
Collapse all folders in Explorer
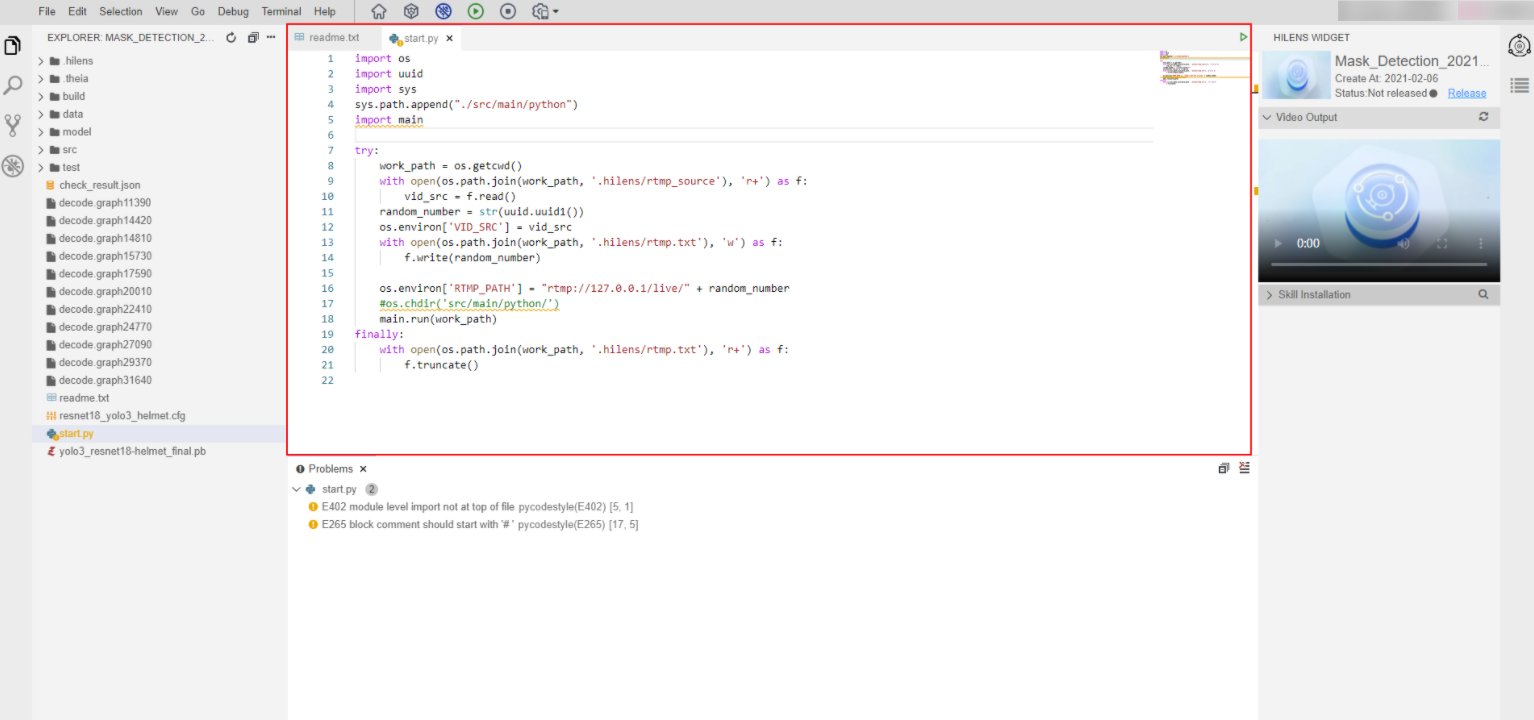pos(252,37)
